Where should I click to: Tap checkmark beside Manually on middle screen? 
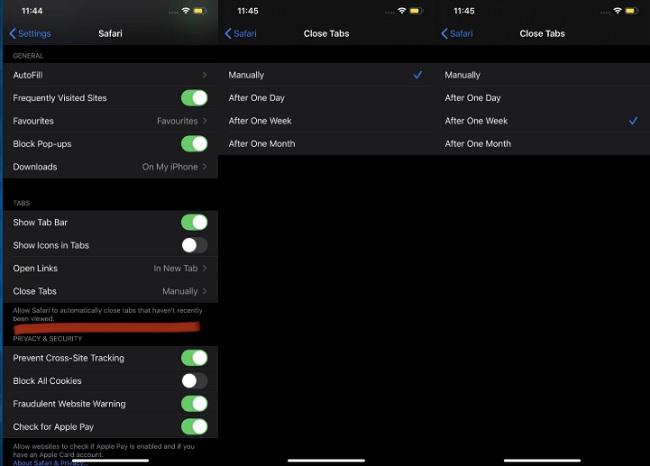(418, 75)
